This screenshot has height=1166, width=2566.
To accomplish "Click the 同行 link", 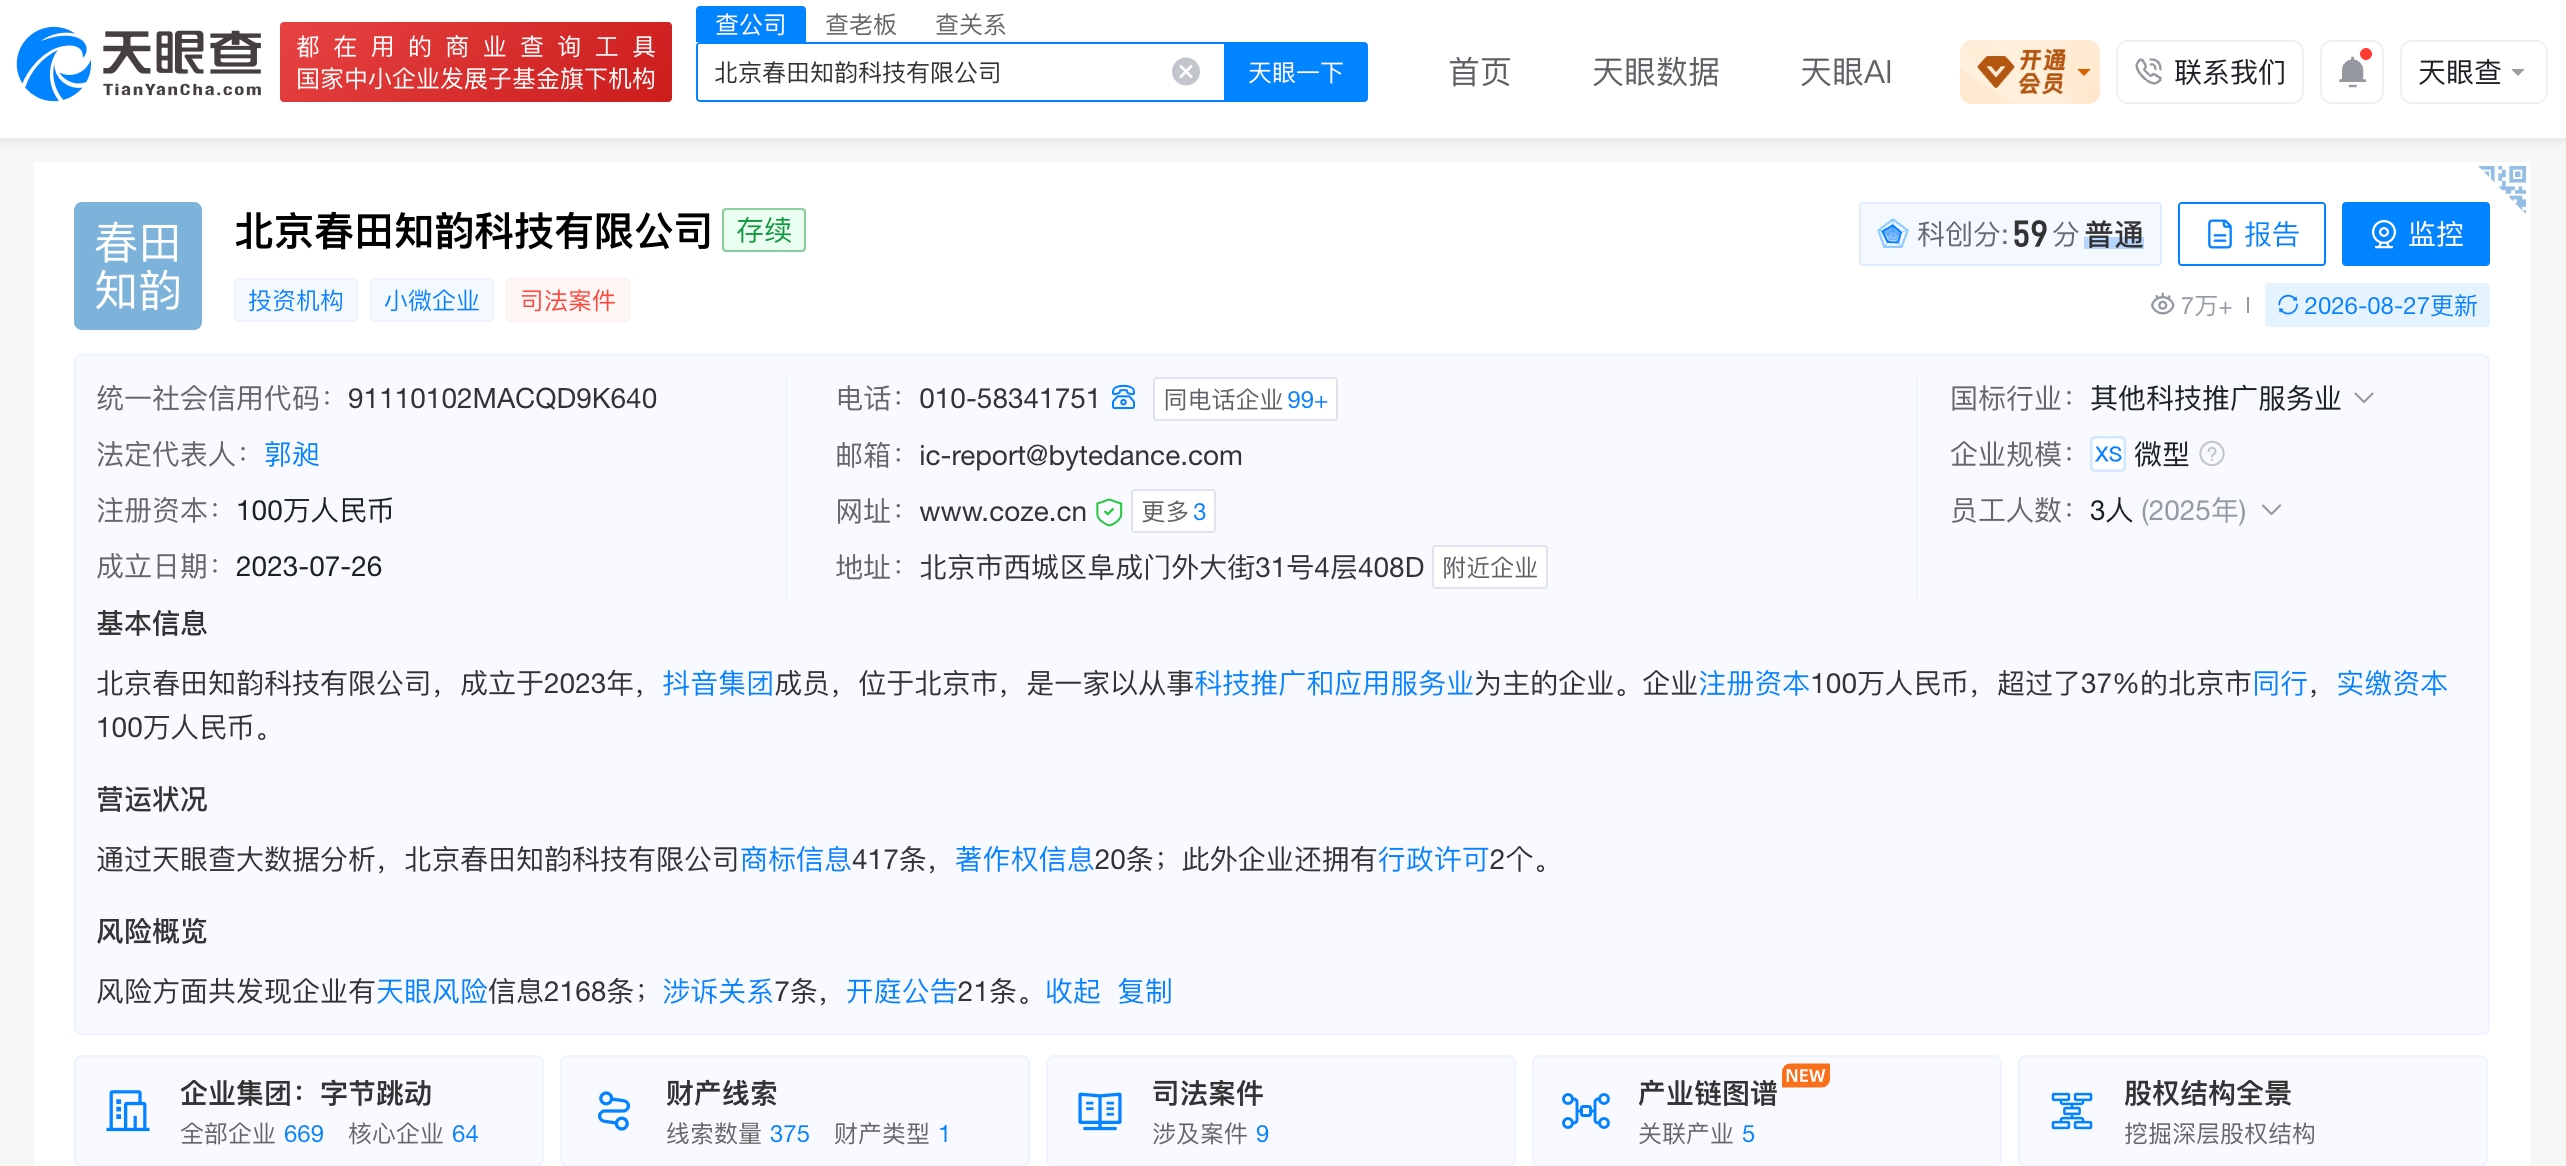I will click(2280, 683).
